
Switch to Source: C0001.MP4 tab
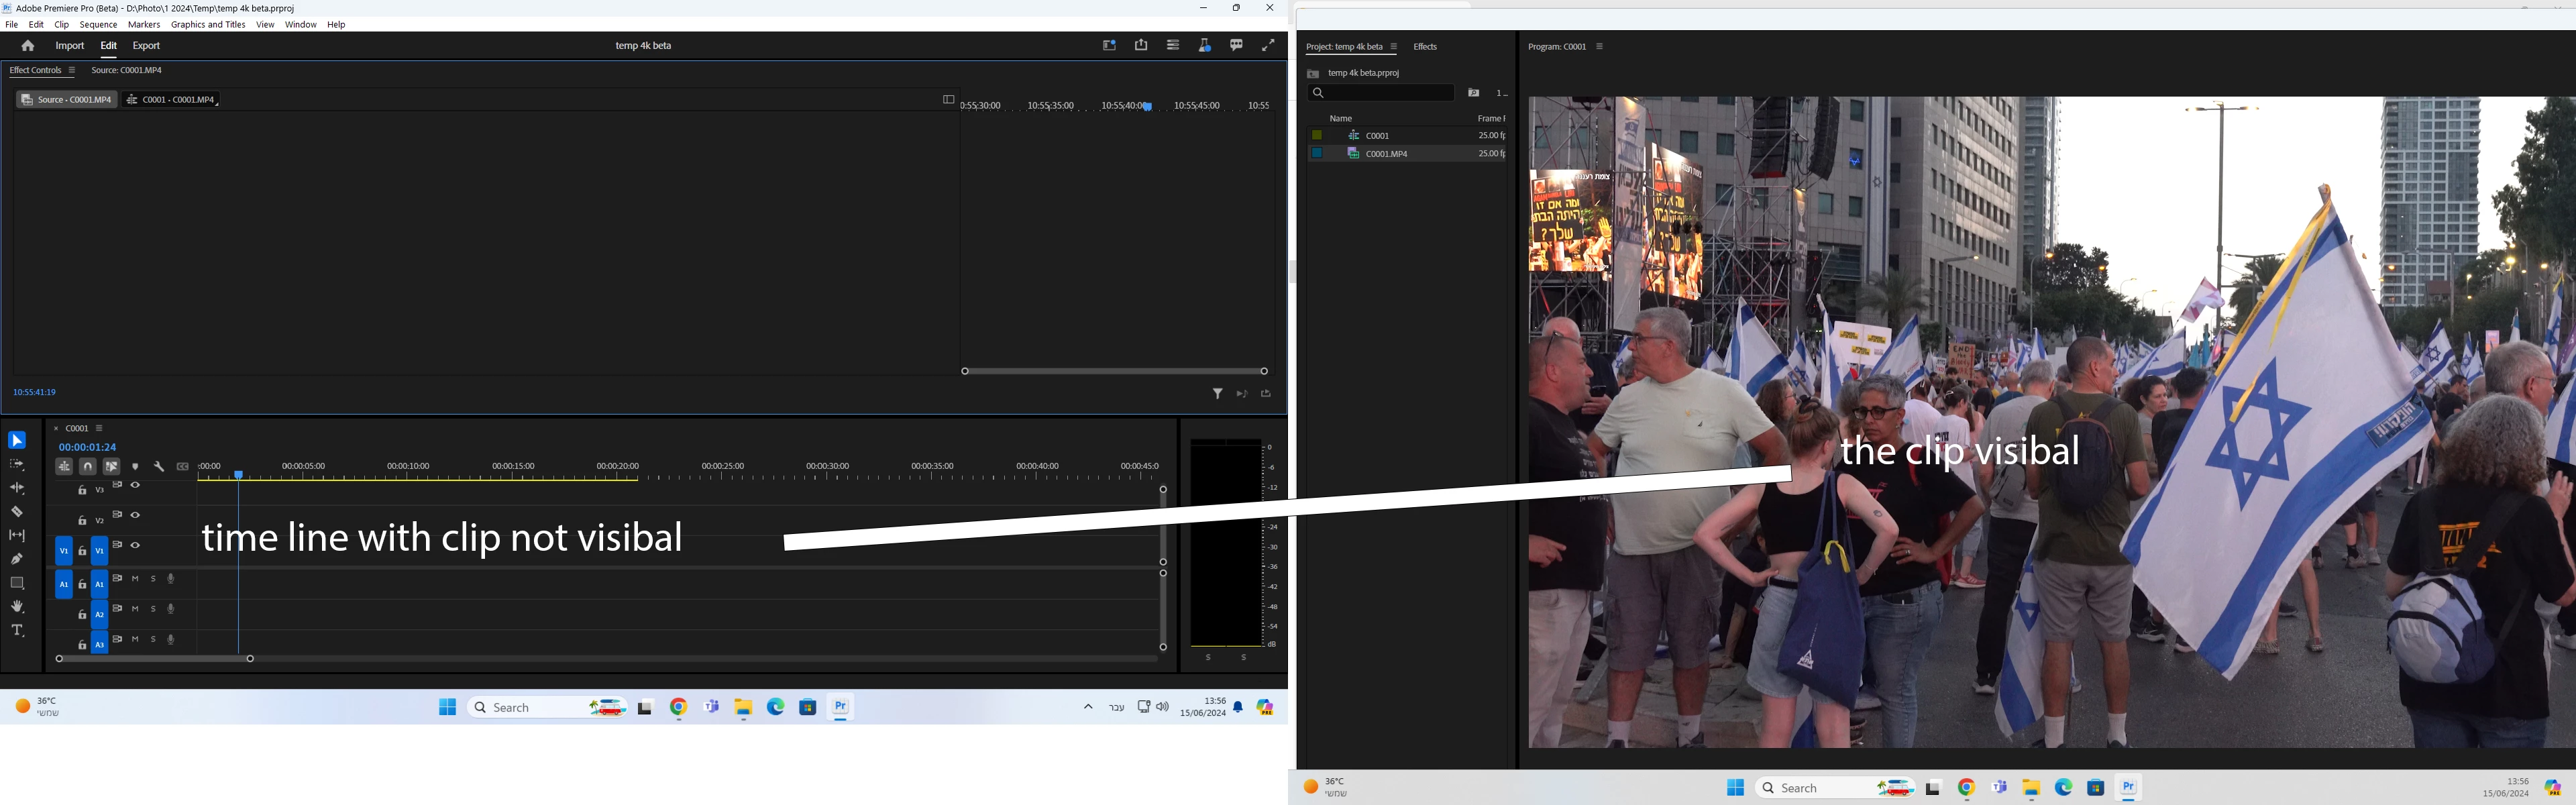(x=126, y=70)
